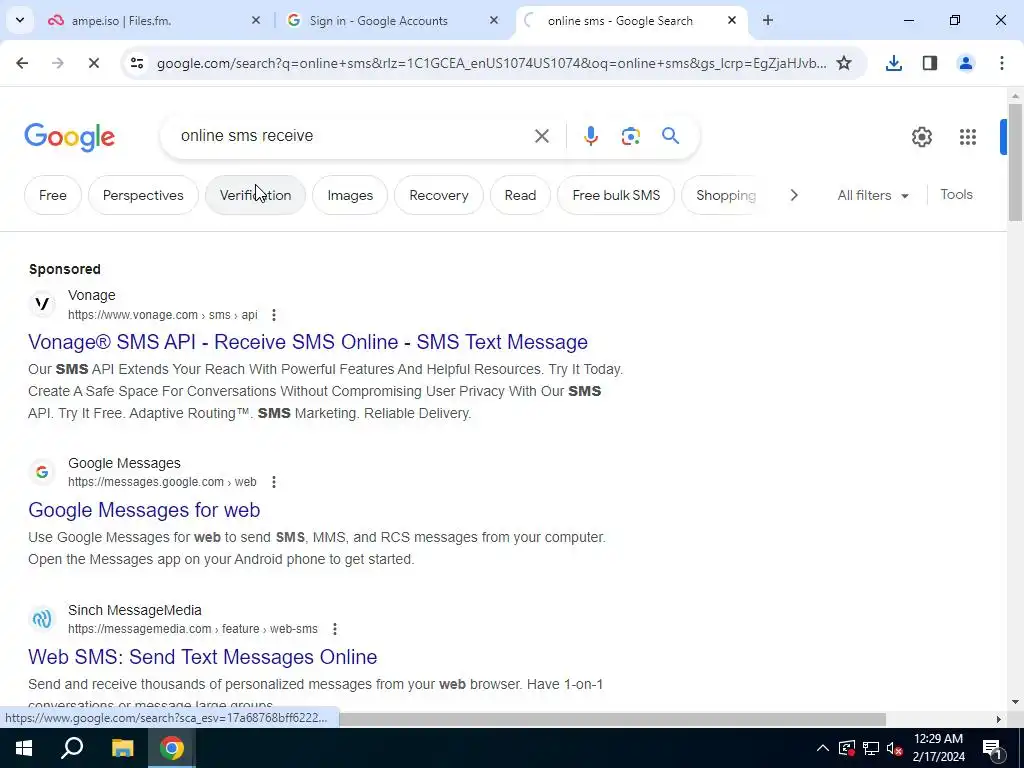Open Web SMS: Send Text Messages Online

click(202, 657)
